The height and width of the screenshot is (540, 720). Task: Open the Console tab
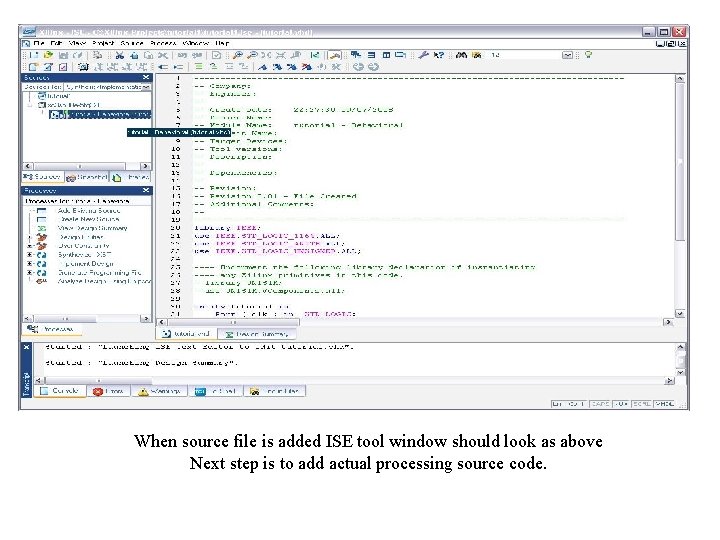[60, 391]
